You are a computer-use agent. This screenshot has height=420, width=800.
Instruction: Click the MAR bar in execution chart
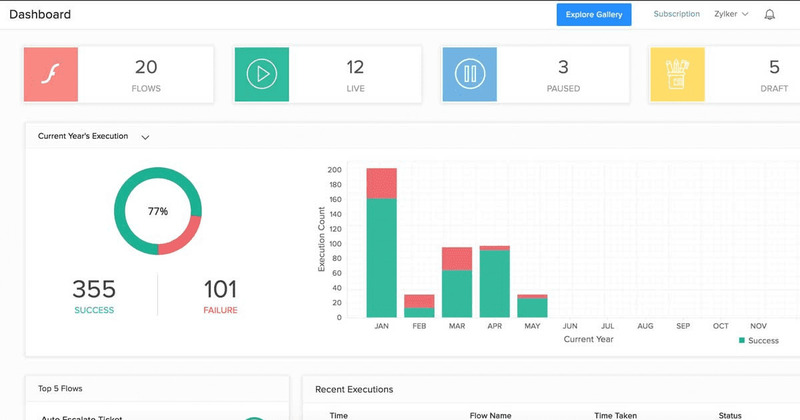[457, 282]
